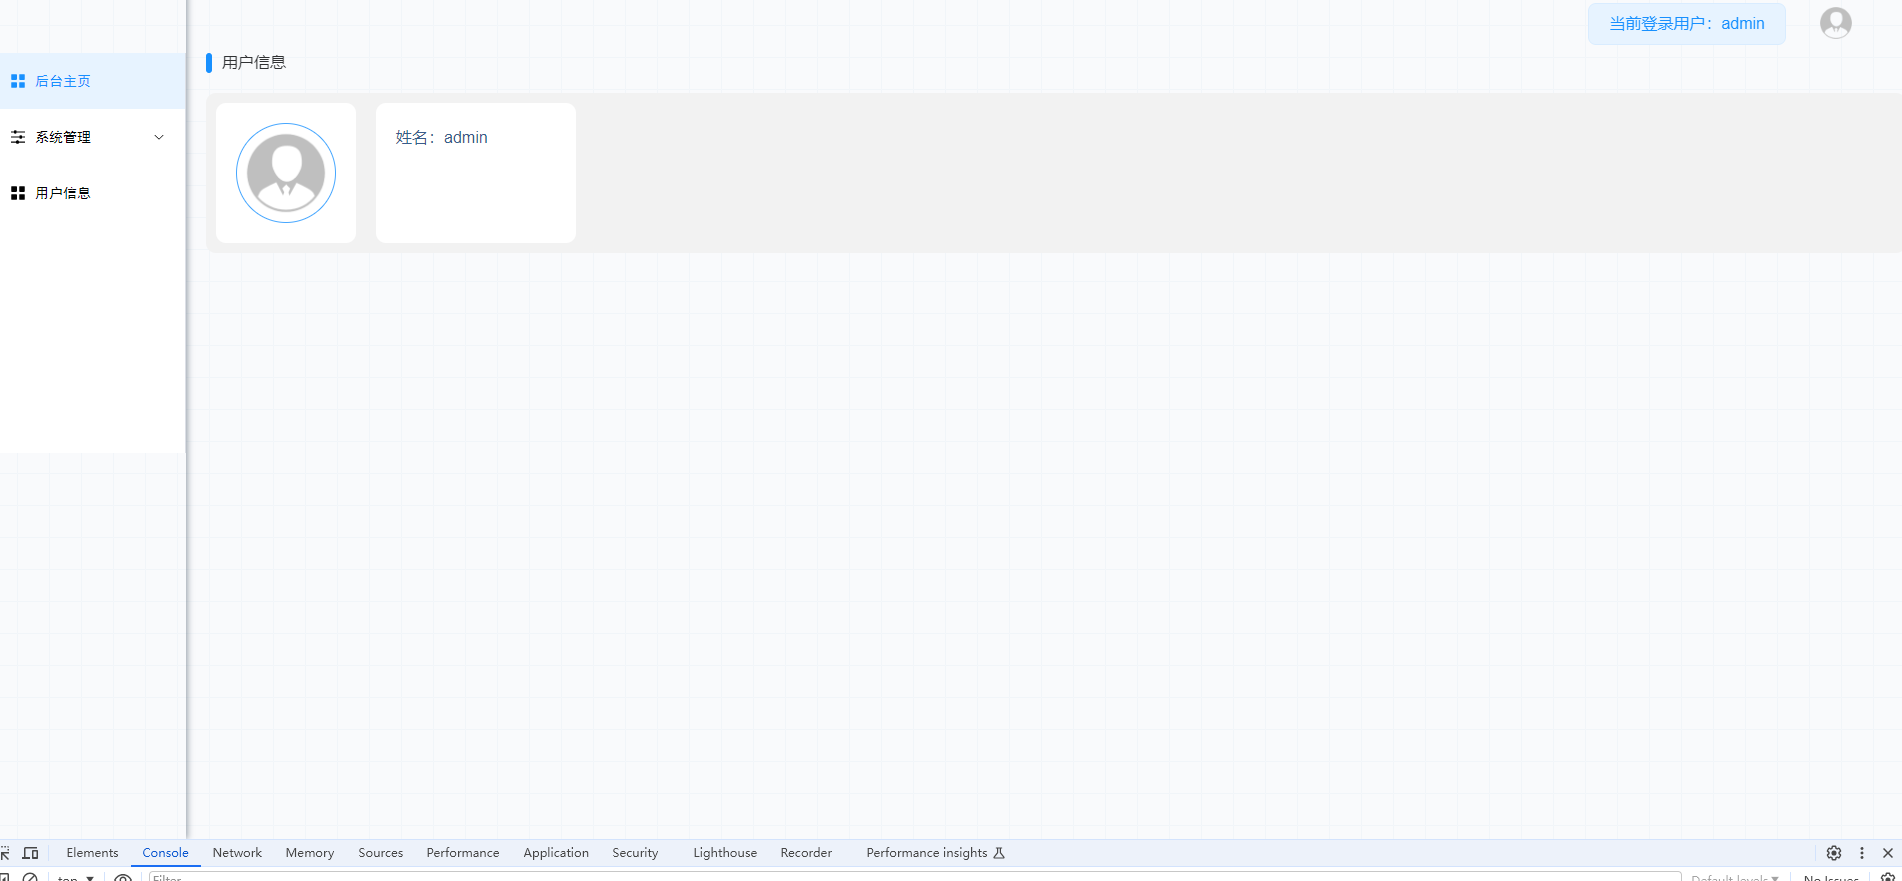Viewport: 1902px width, 881px height.
Task: Open DevTools settings gear
Action: (x=1833, y=853)
